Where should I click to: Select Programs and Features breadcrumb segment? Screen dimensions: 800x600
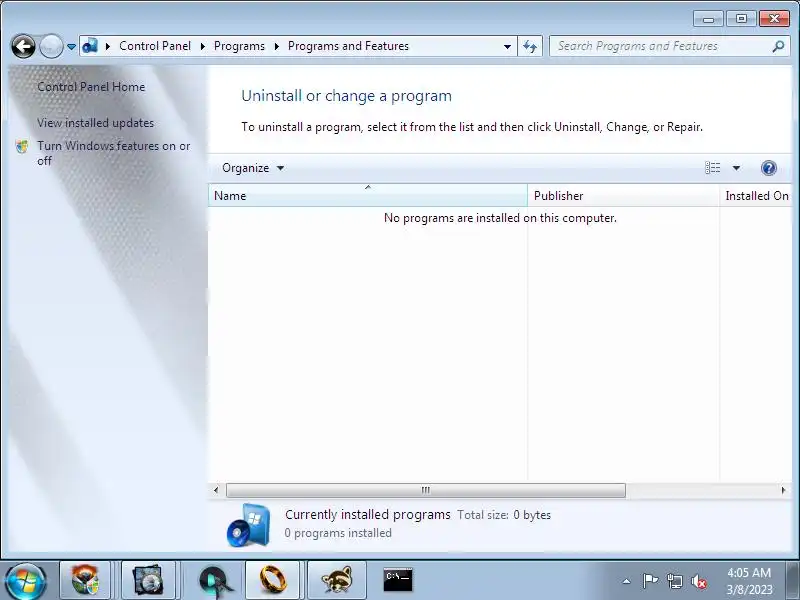pos(348,46)
